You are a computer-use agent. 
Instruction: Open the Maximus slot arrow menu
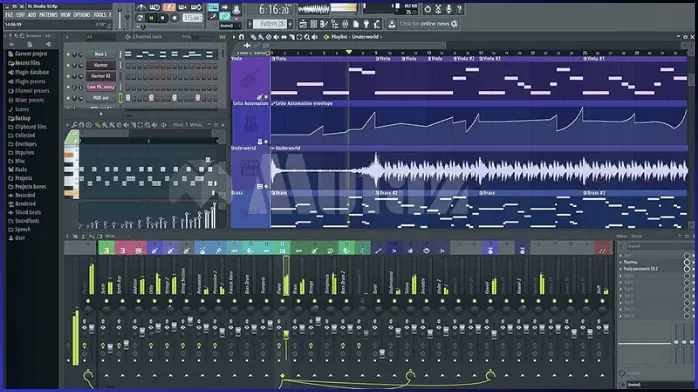621,262
